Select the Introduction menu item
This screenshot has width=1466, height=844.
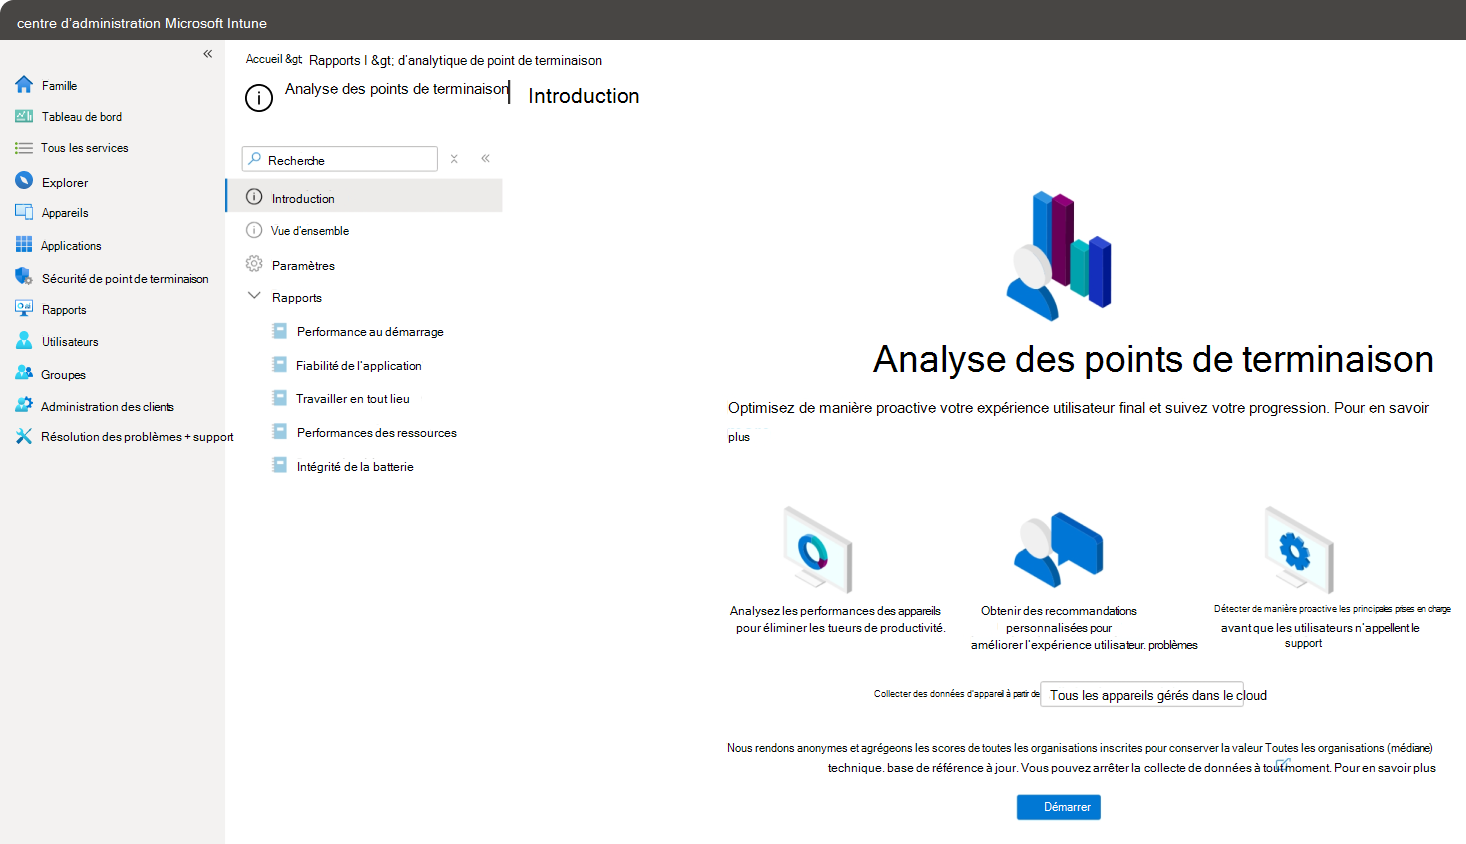tap(364, 196)
